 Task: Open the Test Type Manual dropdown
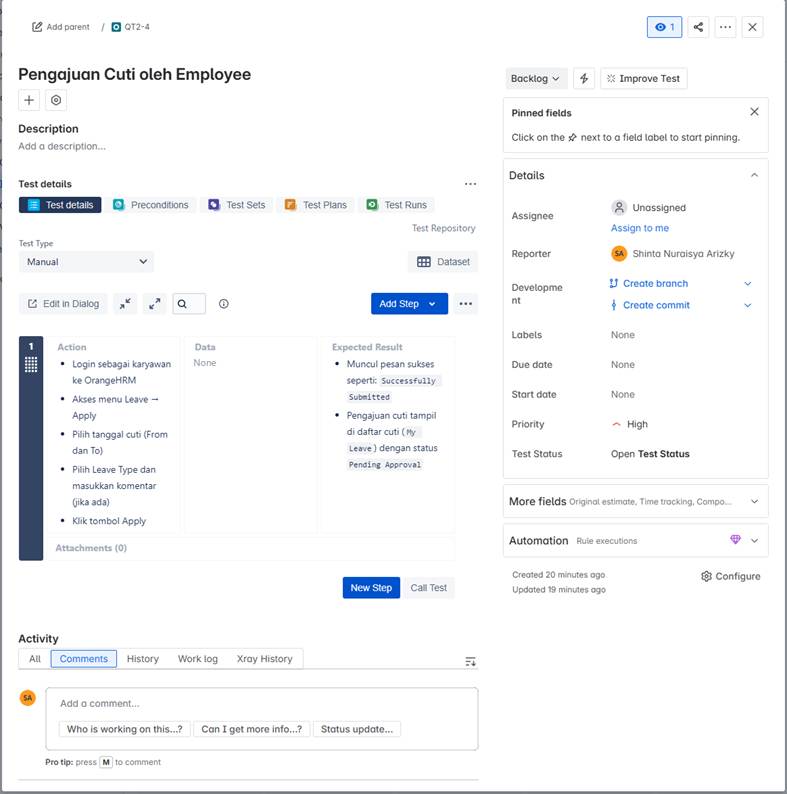click(86, 262)
